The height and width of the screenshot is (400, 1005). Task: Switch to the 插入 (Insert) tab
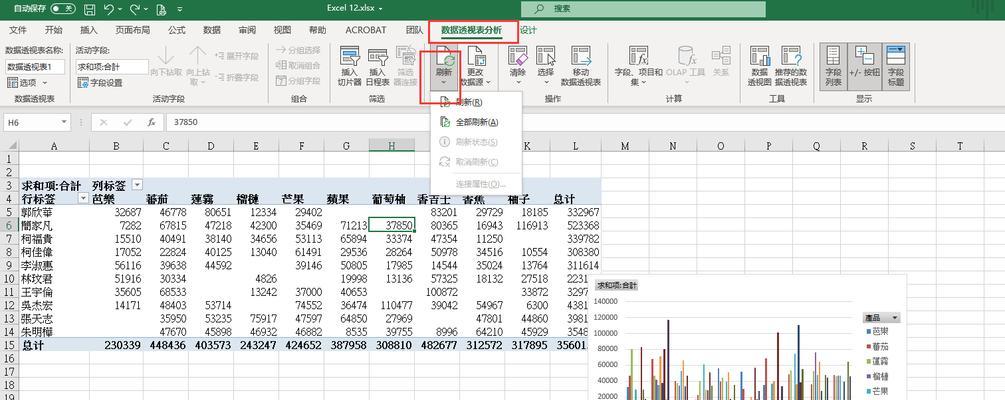coord(89,29)
